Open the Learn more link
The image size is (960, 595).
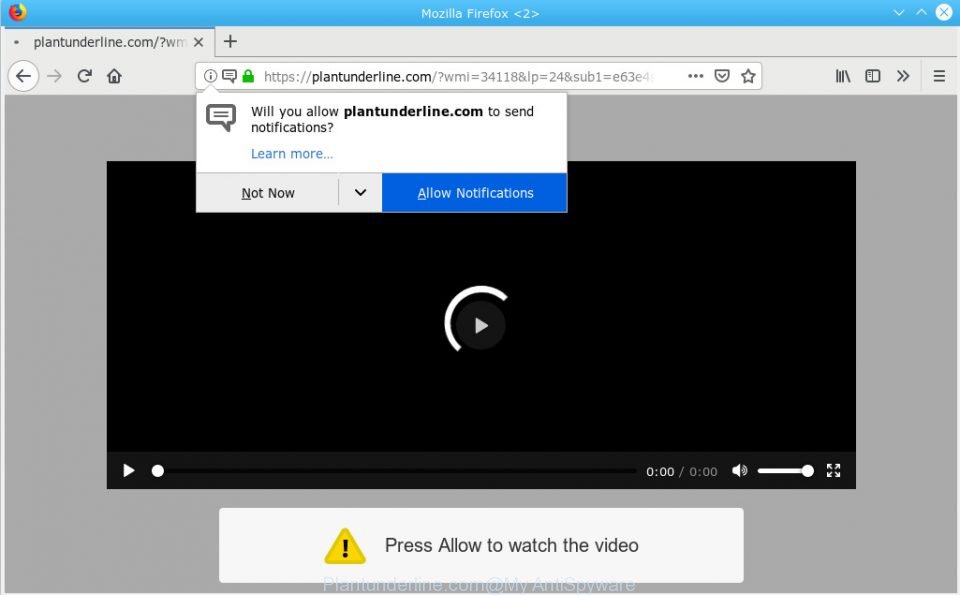coord(292,154)
